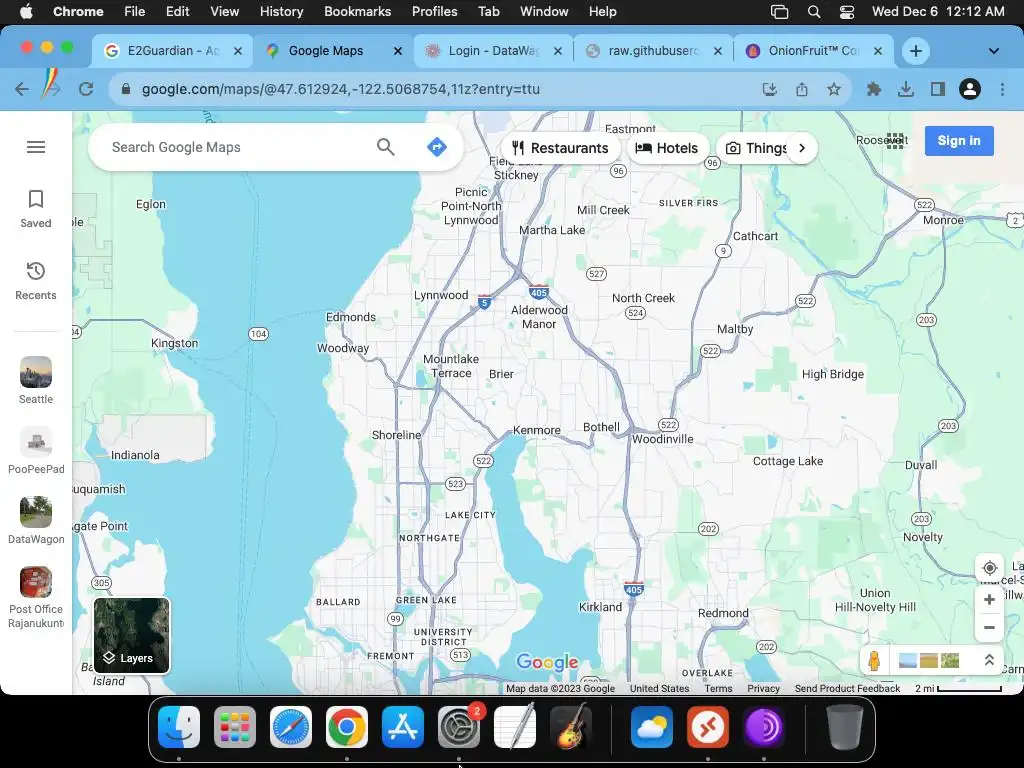
Task: Go back to the previous page
Action: pyautogui.click(x=22, y=89)
